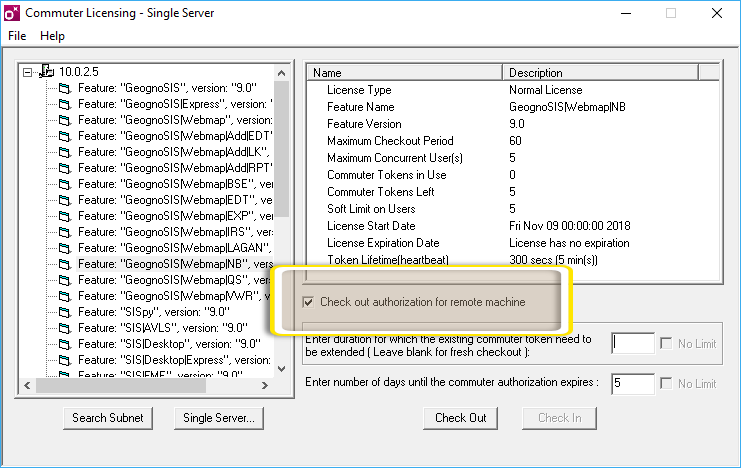Open the File menu
This screenshot has width=741, height=468.
tap(17, 36)
